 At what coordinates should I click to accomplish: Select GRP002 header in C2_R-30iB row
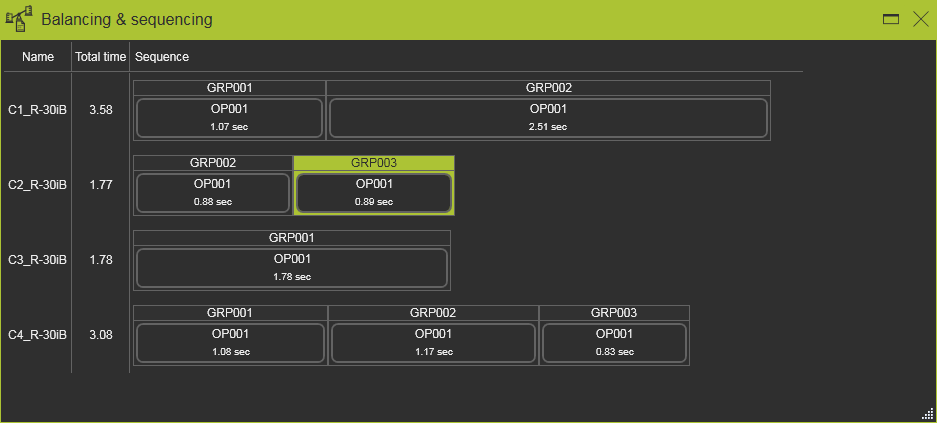pos(213,163)
